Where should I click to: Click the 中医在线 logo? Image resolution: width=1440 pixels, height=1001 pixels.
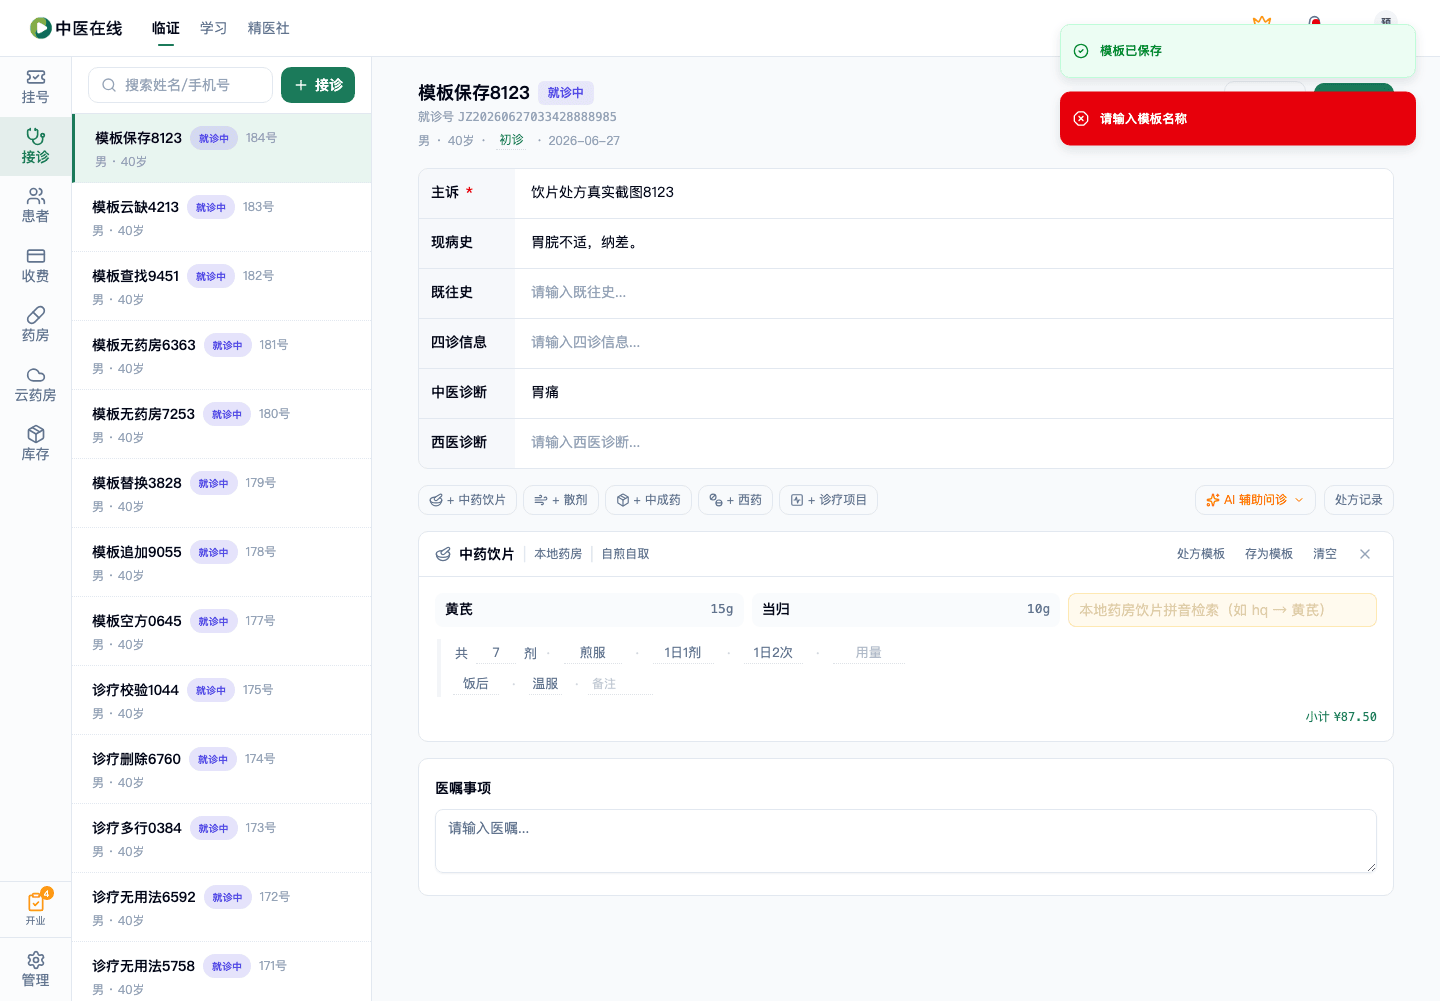pyautogui.click(x=76, y=28)
